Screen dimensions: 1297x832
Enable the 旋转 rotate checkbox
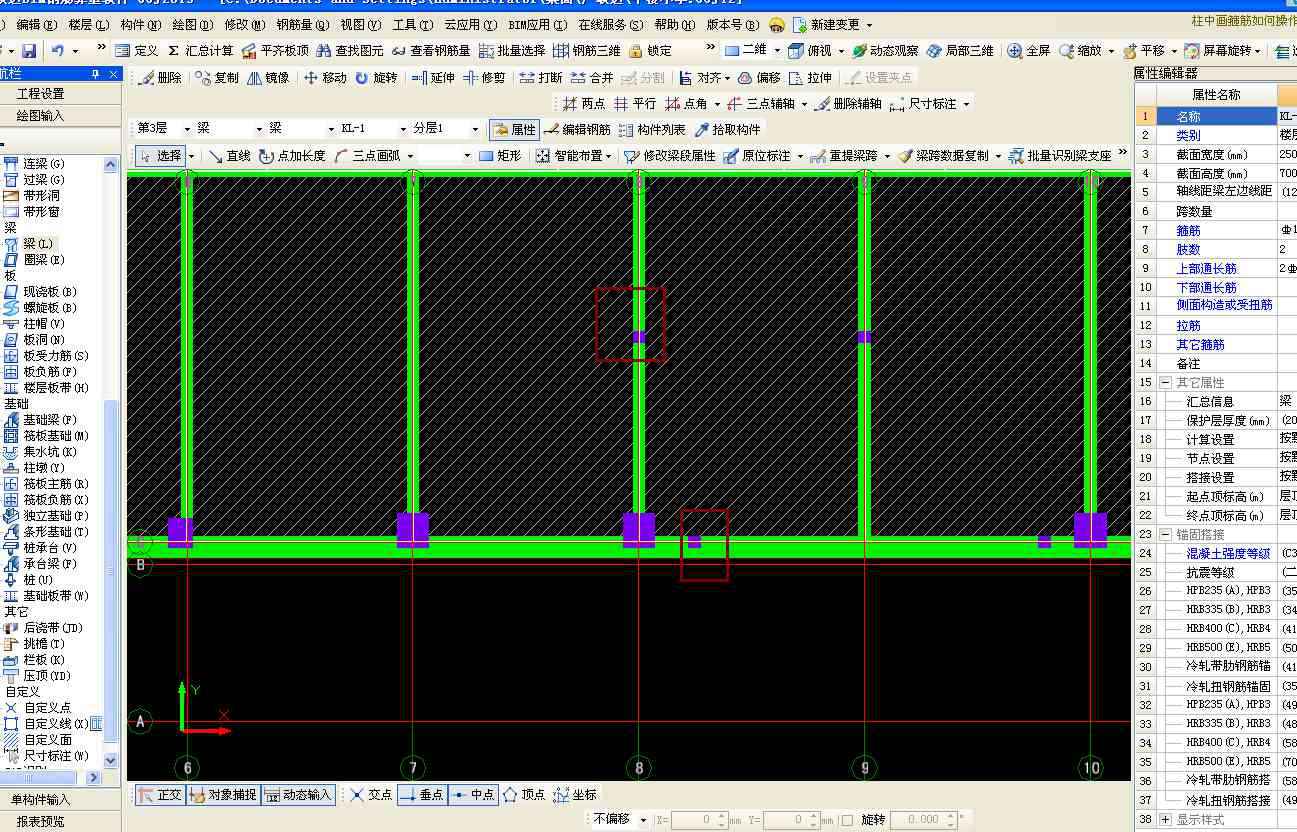point(847,820)
